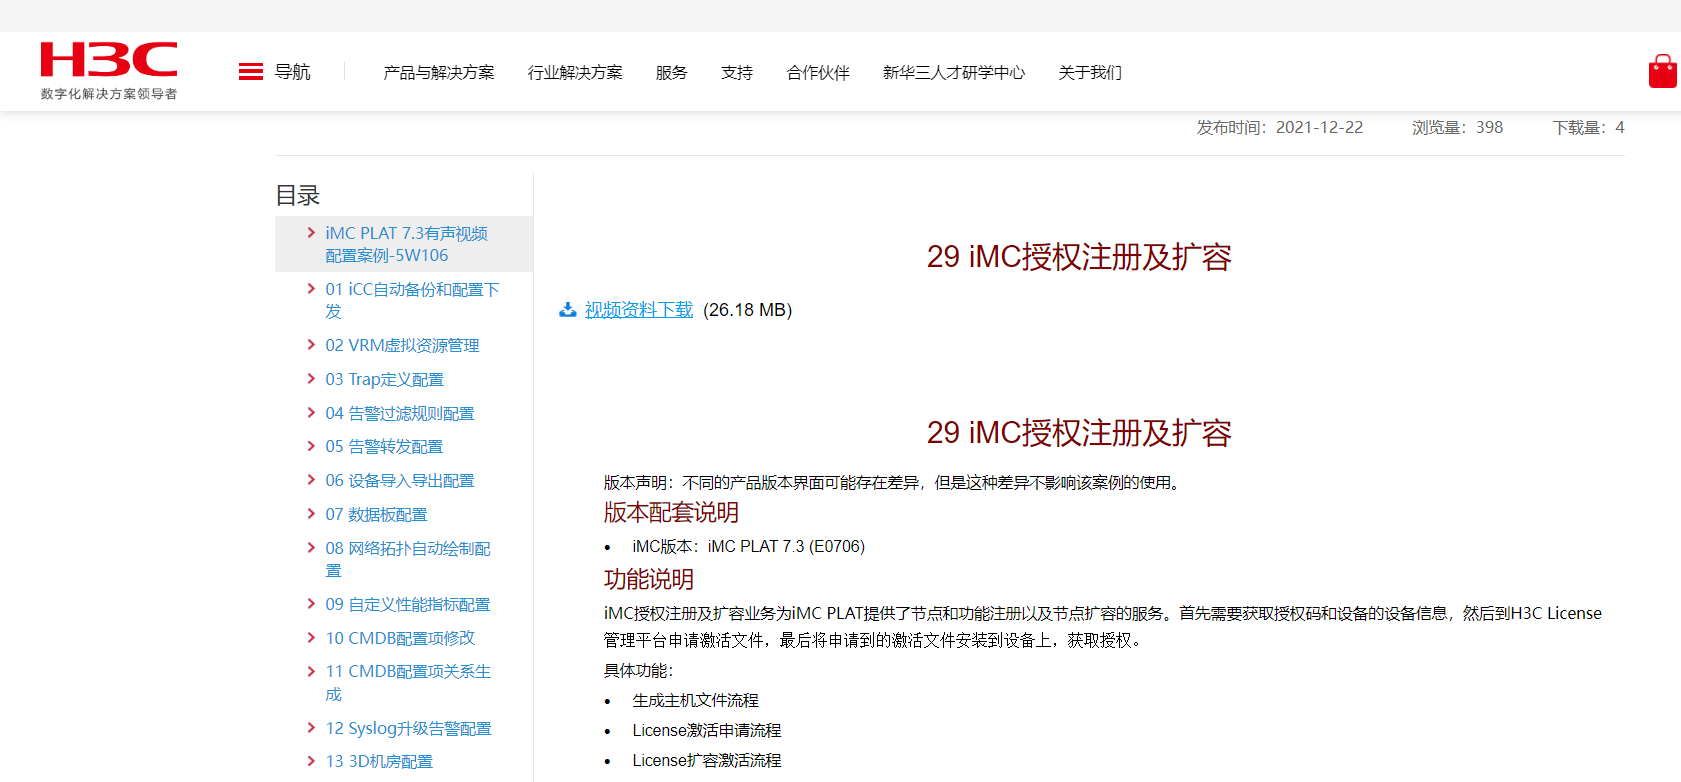Open 01 iCC自动备份和配置下发 chapter
This screenshot has height=782, width=1681.
(412, 300)
